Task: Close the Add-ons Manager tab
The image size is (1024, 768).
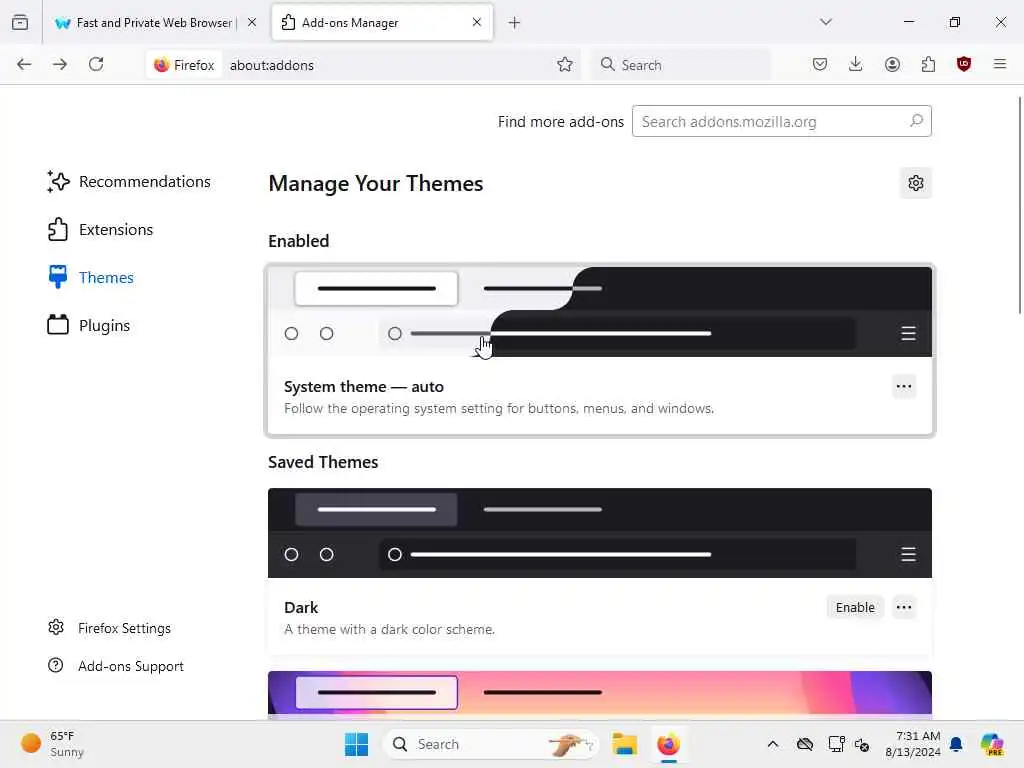Action: pyautogui.click(x=477, y=22)
